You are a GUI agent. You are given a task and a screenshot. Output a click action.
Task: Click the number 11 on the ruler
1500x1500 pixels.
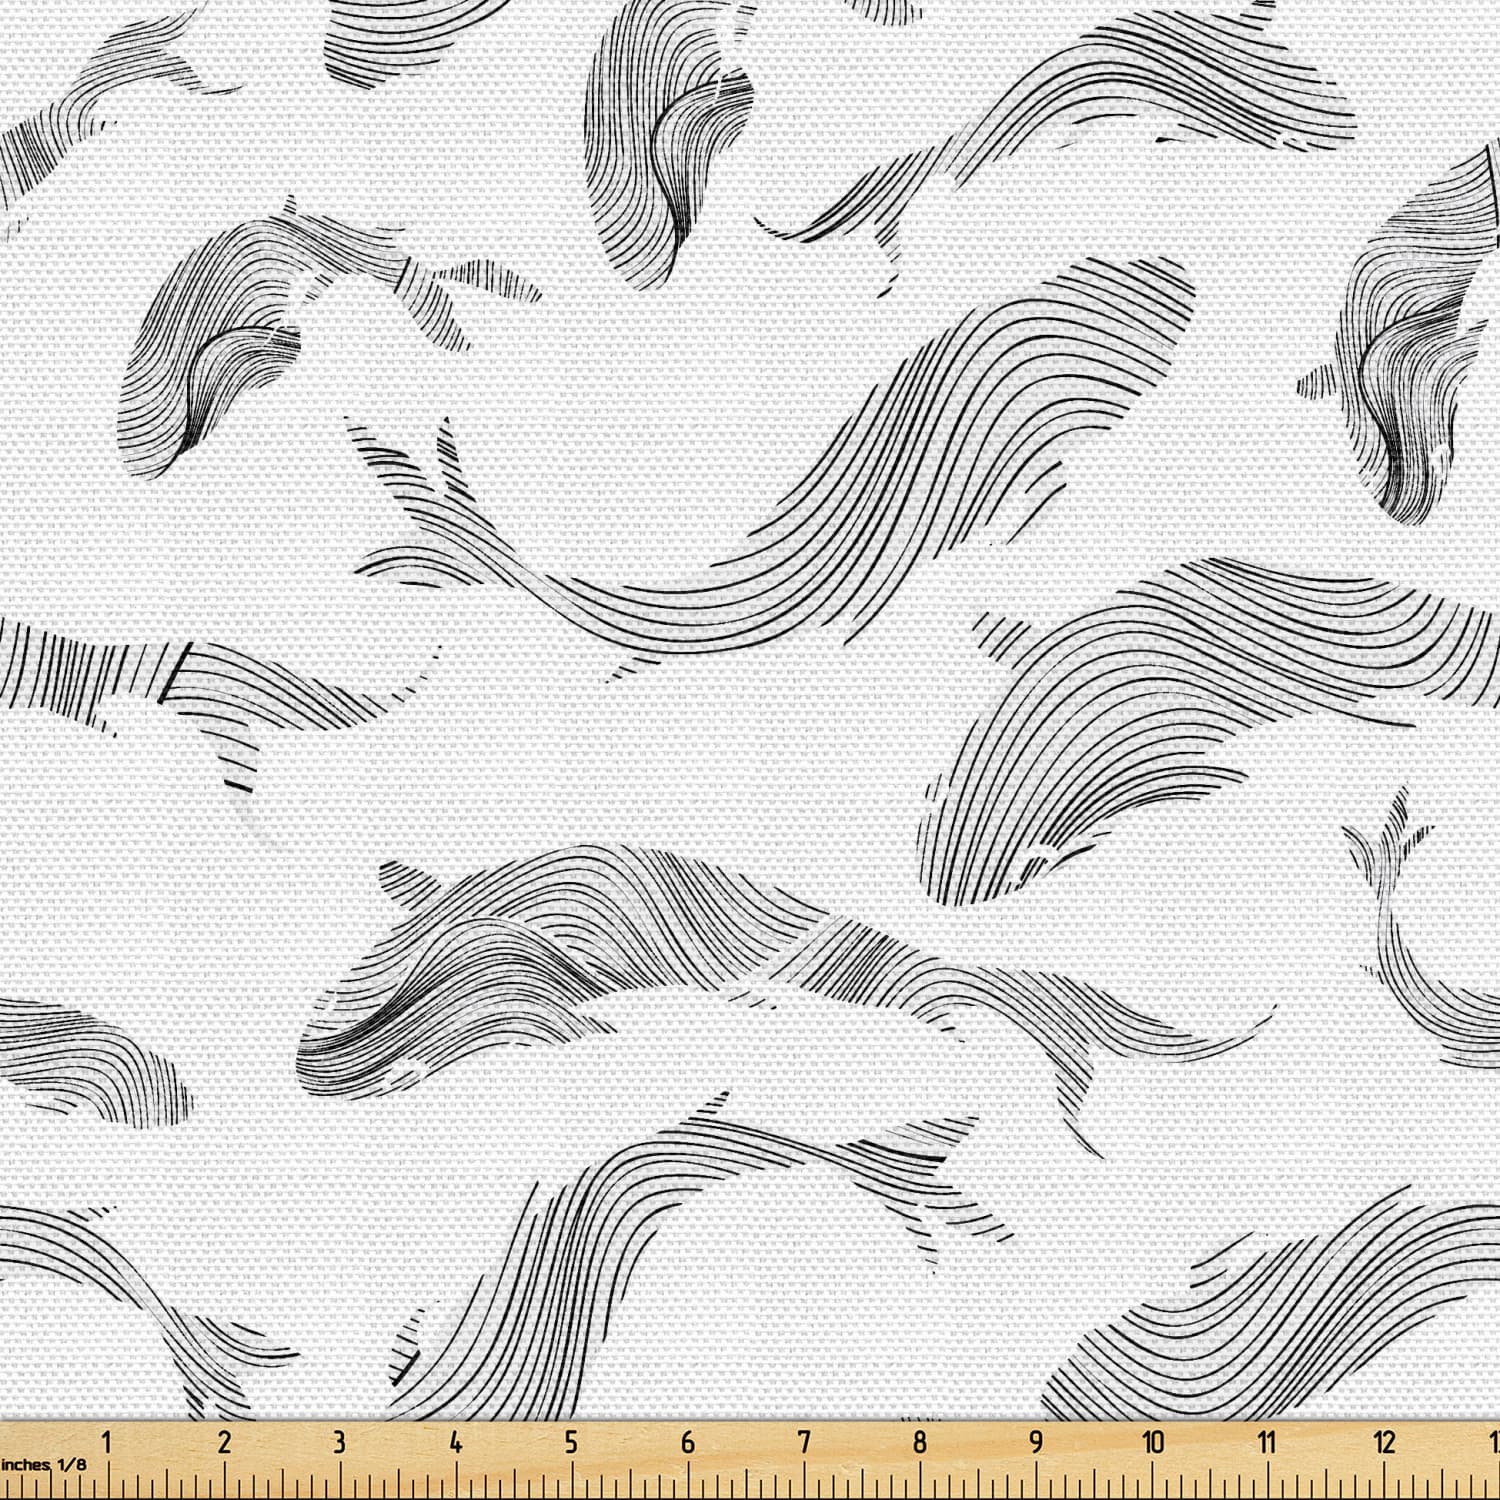[1268, 1441]
